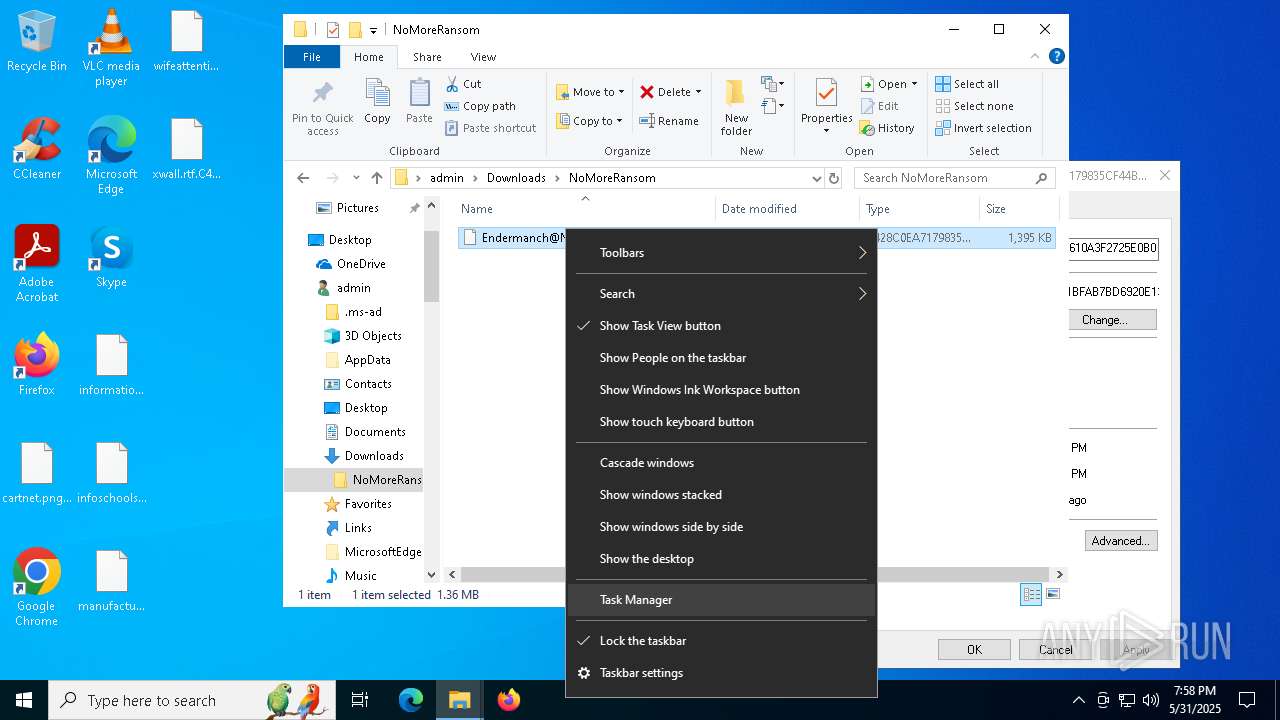Click the Change... button
Viewport: 1280px width, 720px height.
pos(1113,320)
